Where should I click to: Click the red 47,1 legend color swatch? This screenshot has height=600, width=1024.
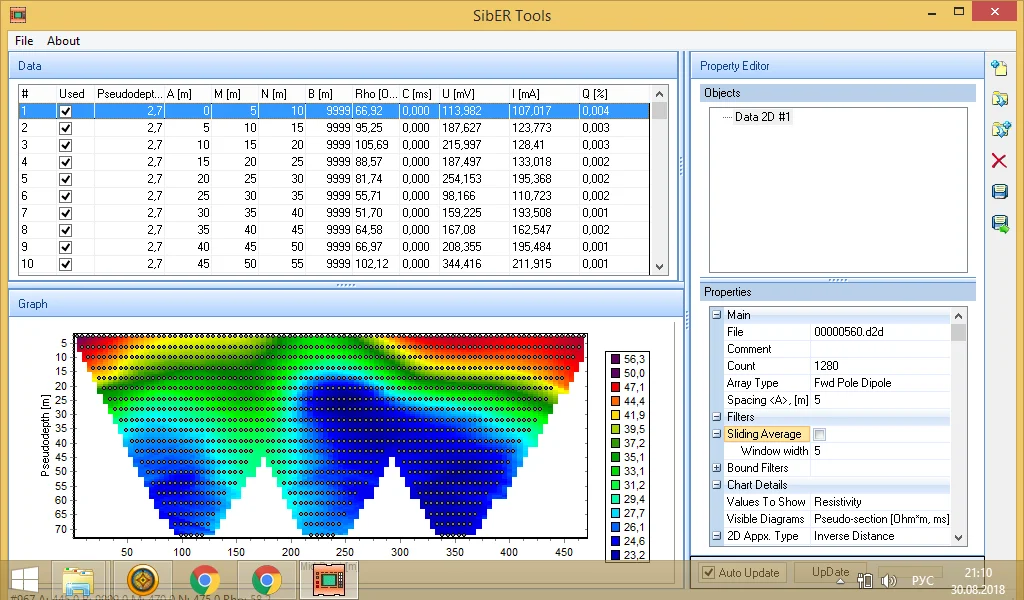point(614,387)
